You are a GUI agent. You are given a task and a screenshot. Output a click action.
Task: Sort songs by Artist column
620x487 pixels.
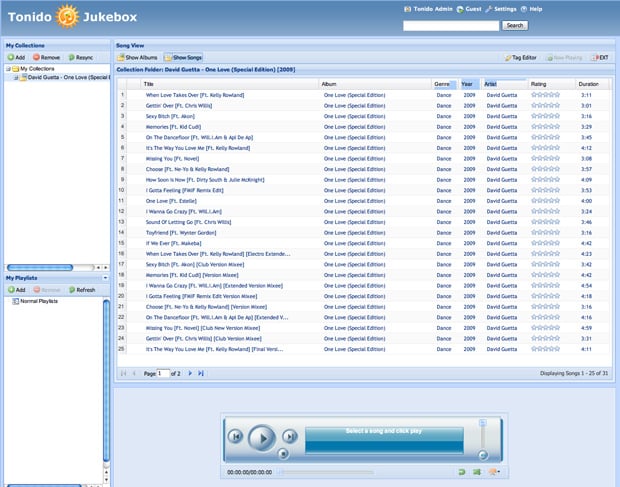[x=505, y=84]
